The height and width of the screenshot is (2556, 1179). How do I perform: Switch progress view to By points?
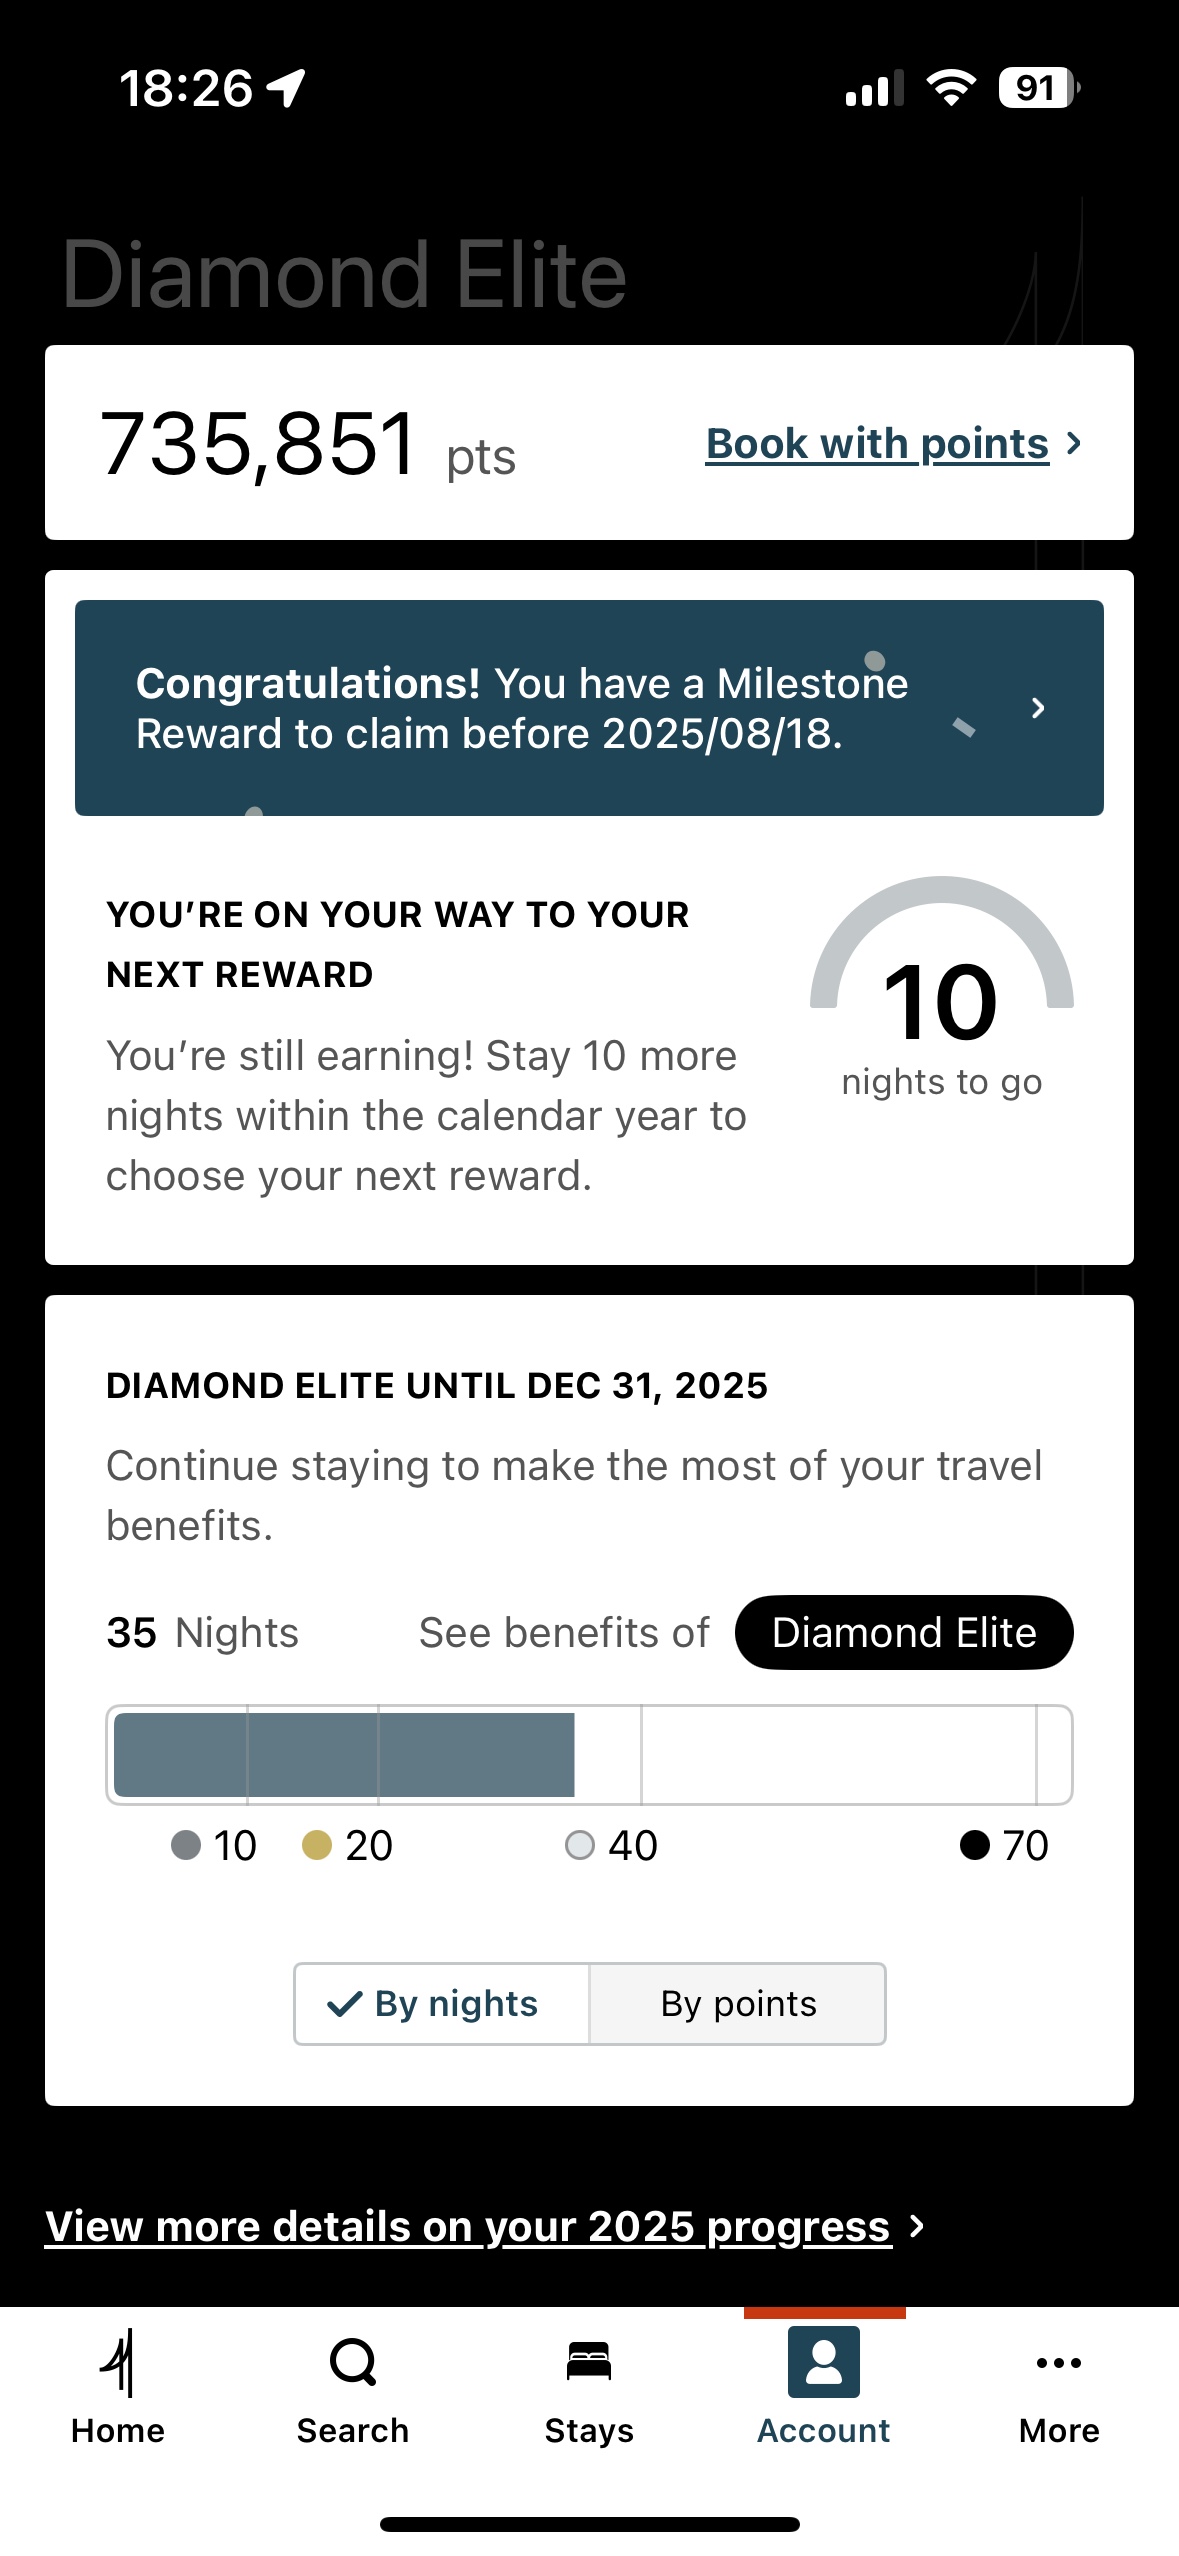point(738,2004)
